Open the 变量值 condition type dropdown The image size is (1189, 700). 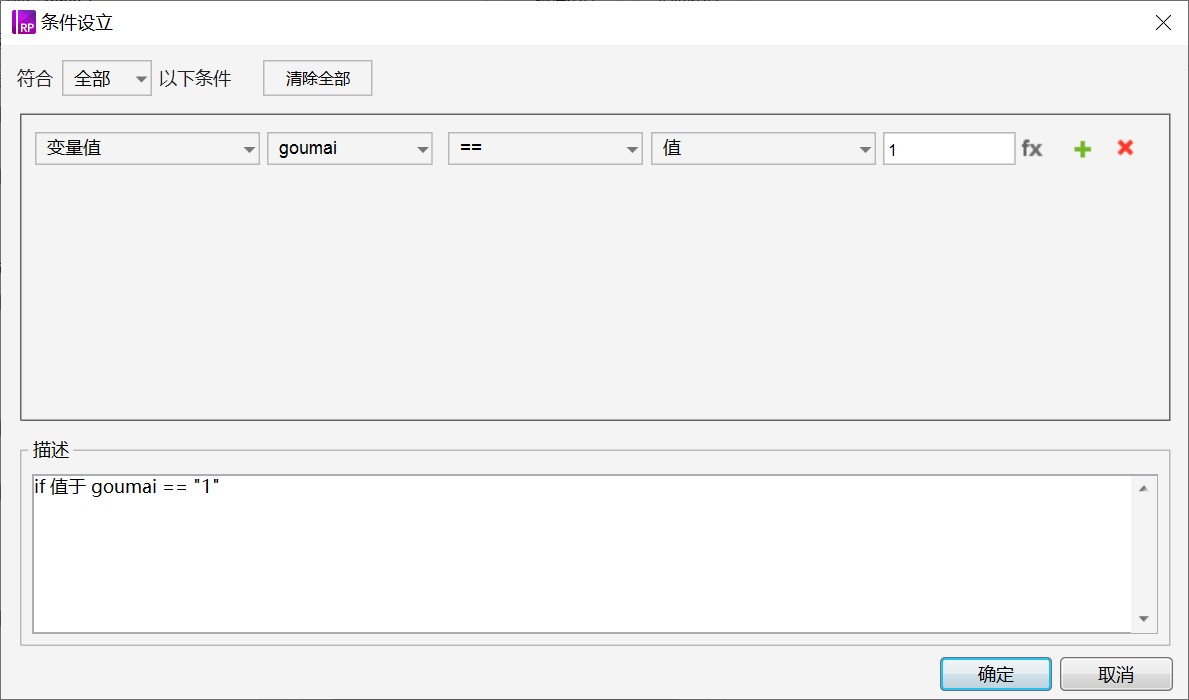click(147, 149)
